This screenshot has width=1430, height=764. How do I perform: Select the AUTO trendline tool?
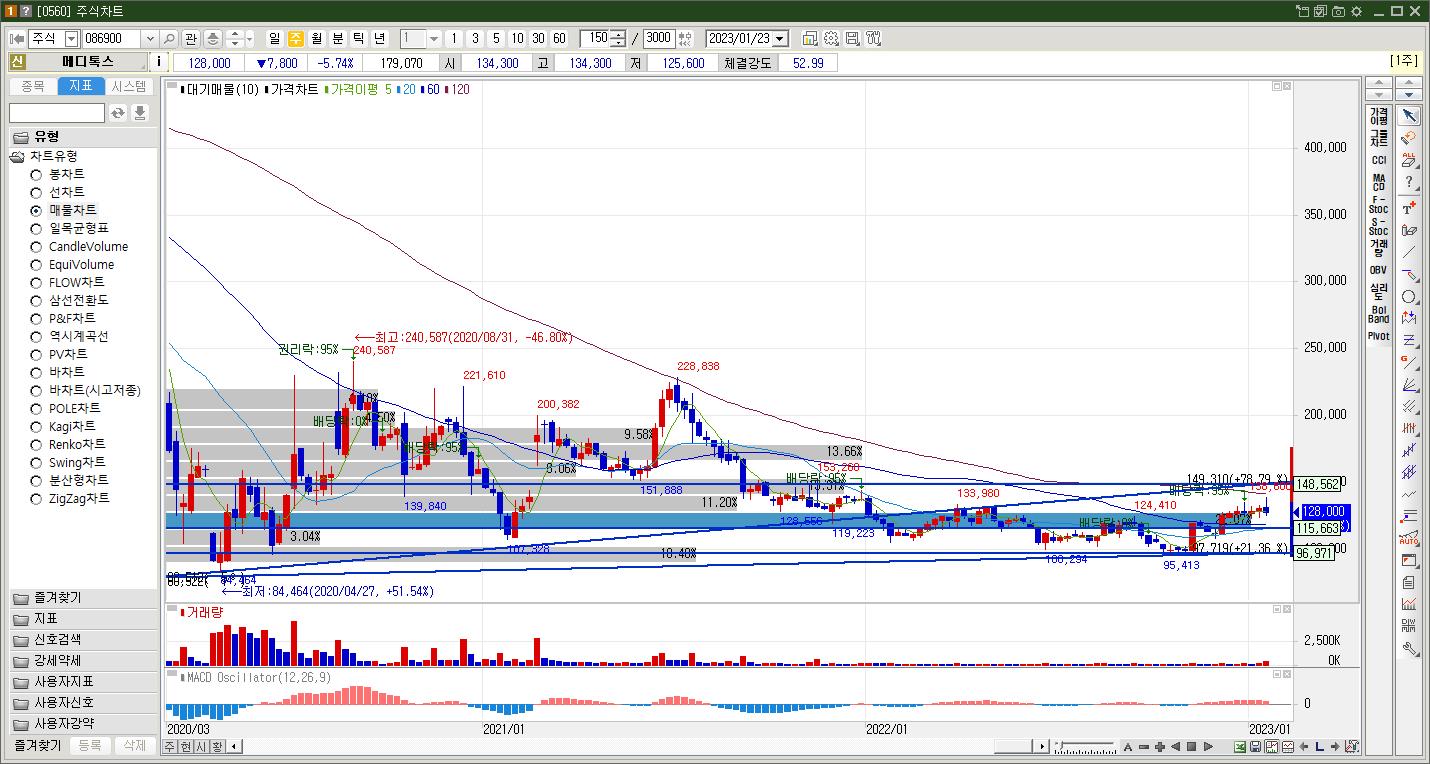pos(1409,538)
